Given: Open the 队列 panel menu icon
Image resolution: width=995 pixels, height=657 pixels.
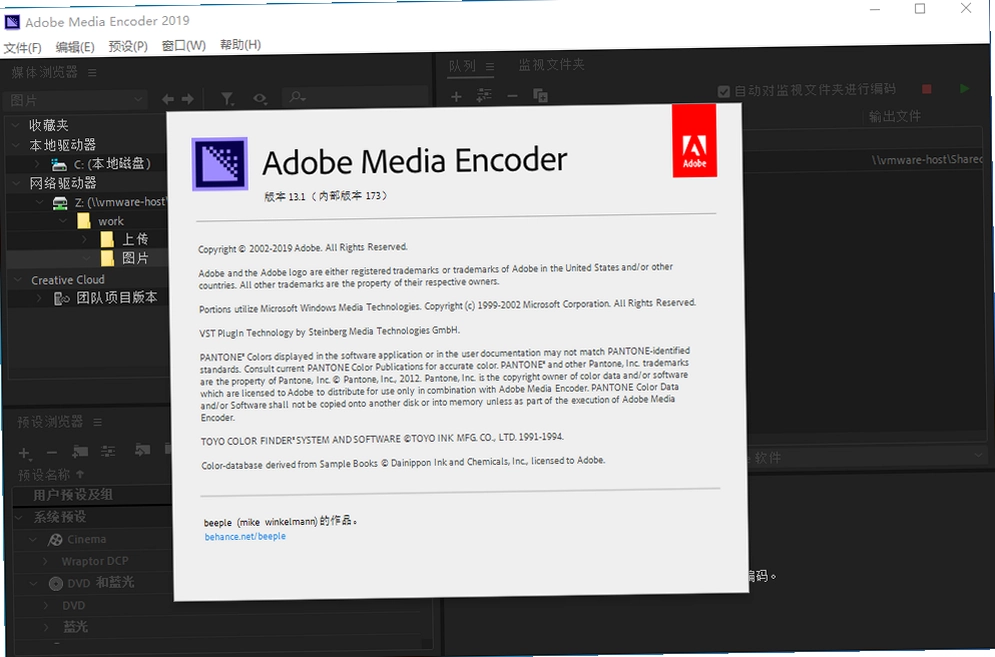Looking at the screenshot, I should 490,66.
